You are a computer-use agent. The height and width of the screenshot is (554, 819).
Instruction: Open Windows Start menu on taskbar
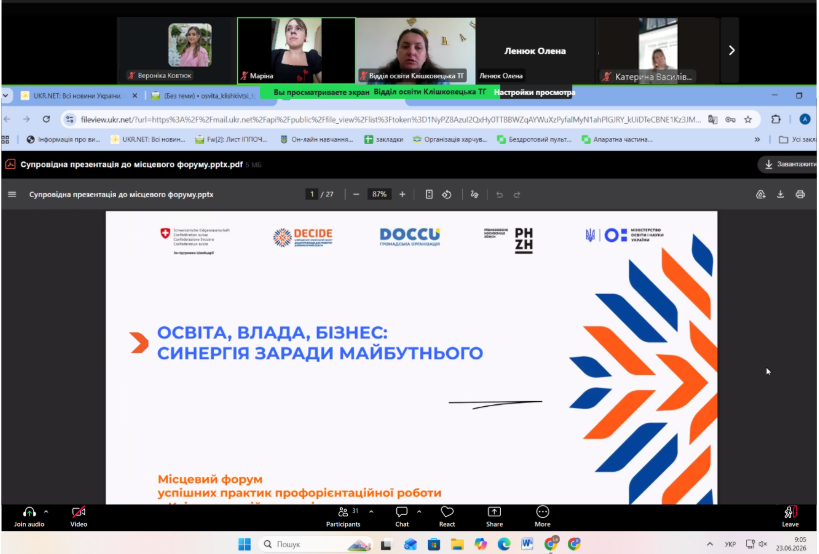(x=244, y=544)
